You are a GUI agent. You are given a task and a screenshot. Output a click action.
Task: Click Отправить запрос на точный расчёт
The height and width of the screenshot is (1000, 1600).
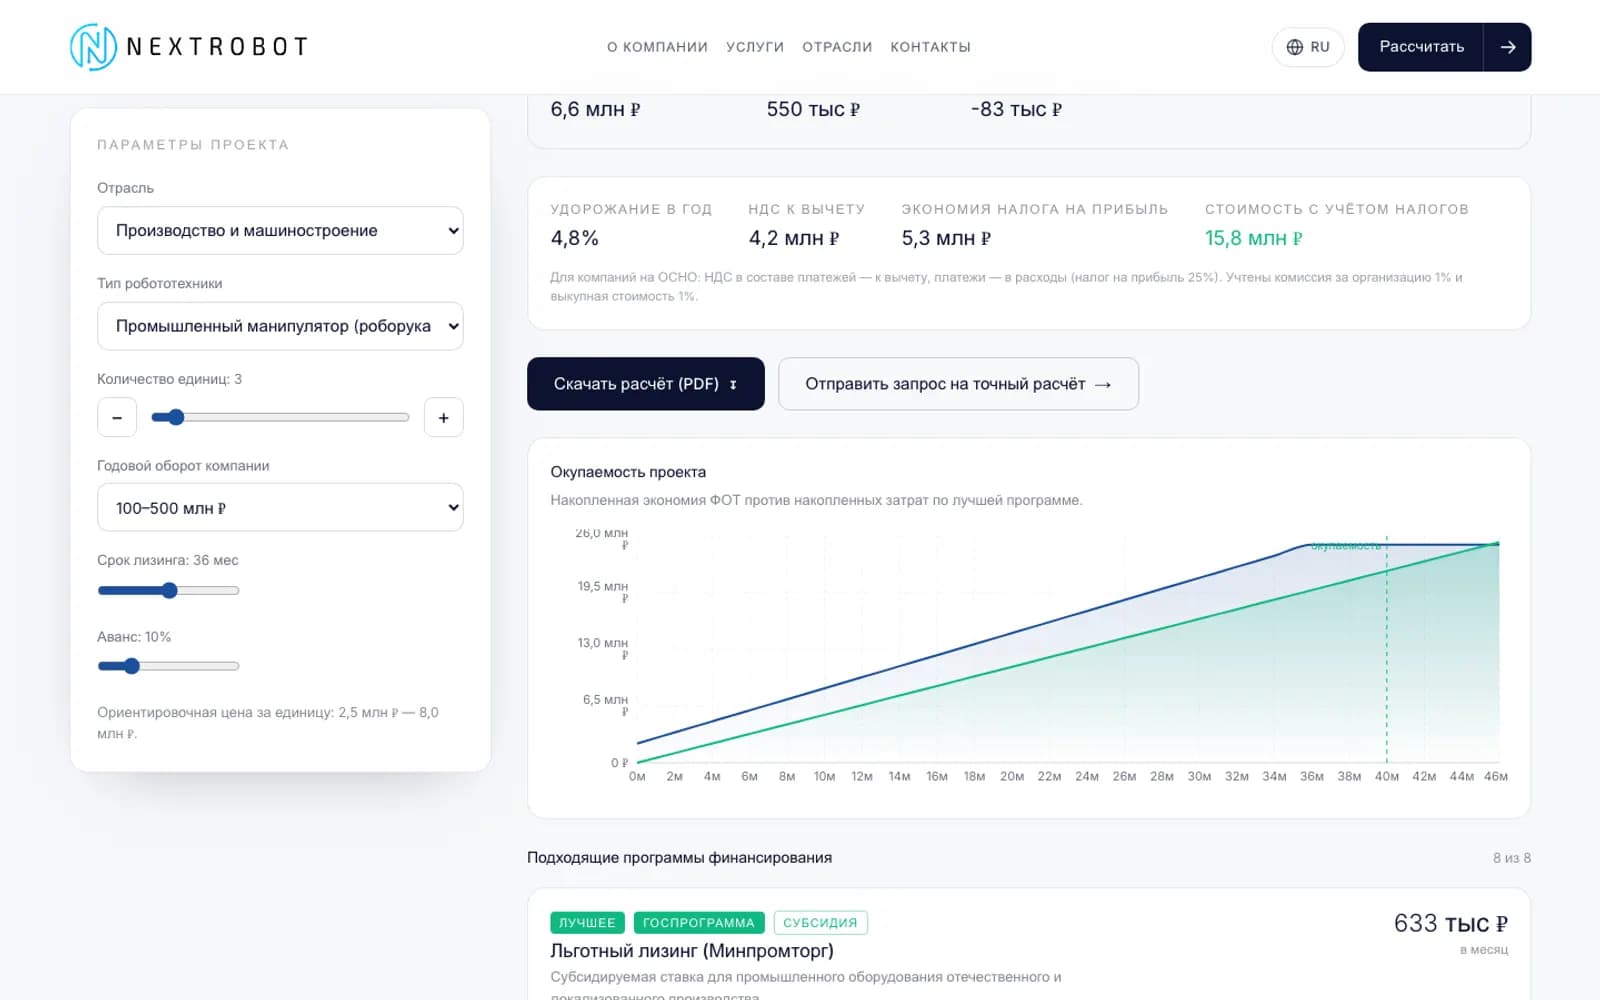[x=958, y=384]
